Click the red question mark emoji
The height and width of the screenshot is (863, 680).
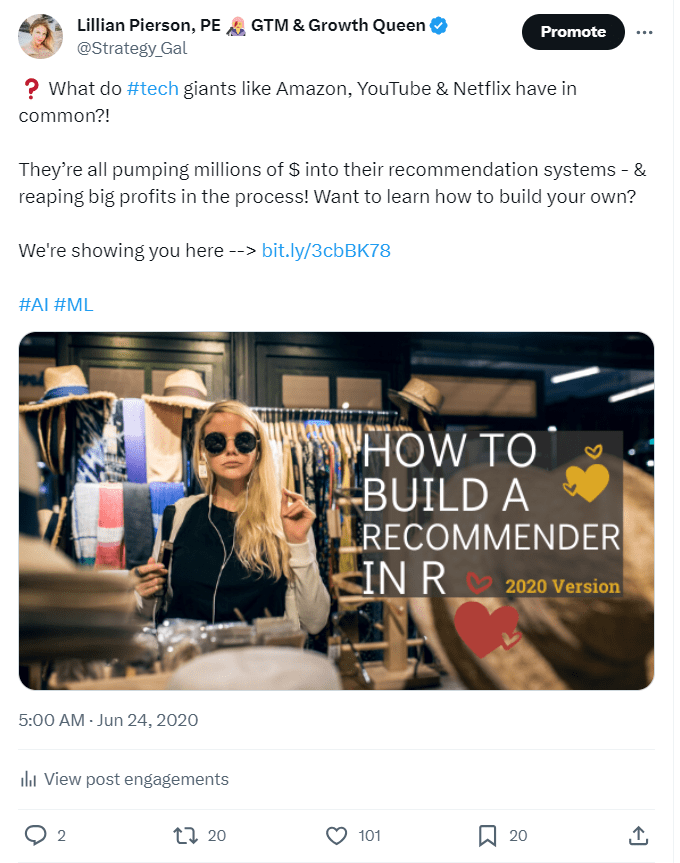29,89
